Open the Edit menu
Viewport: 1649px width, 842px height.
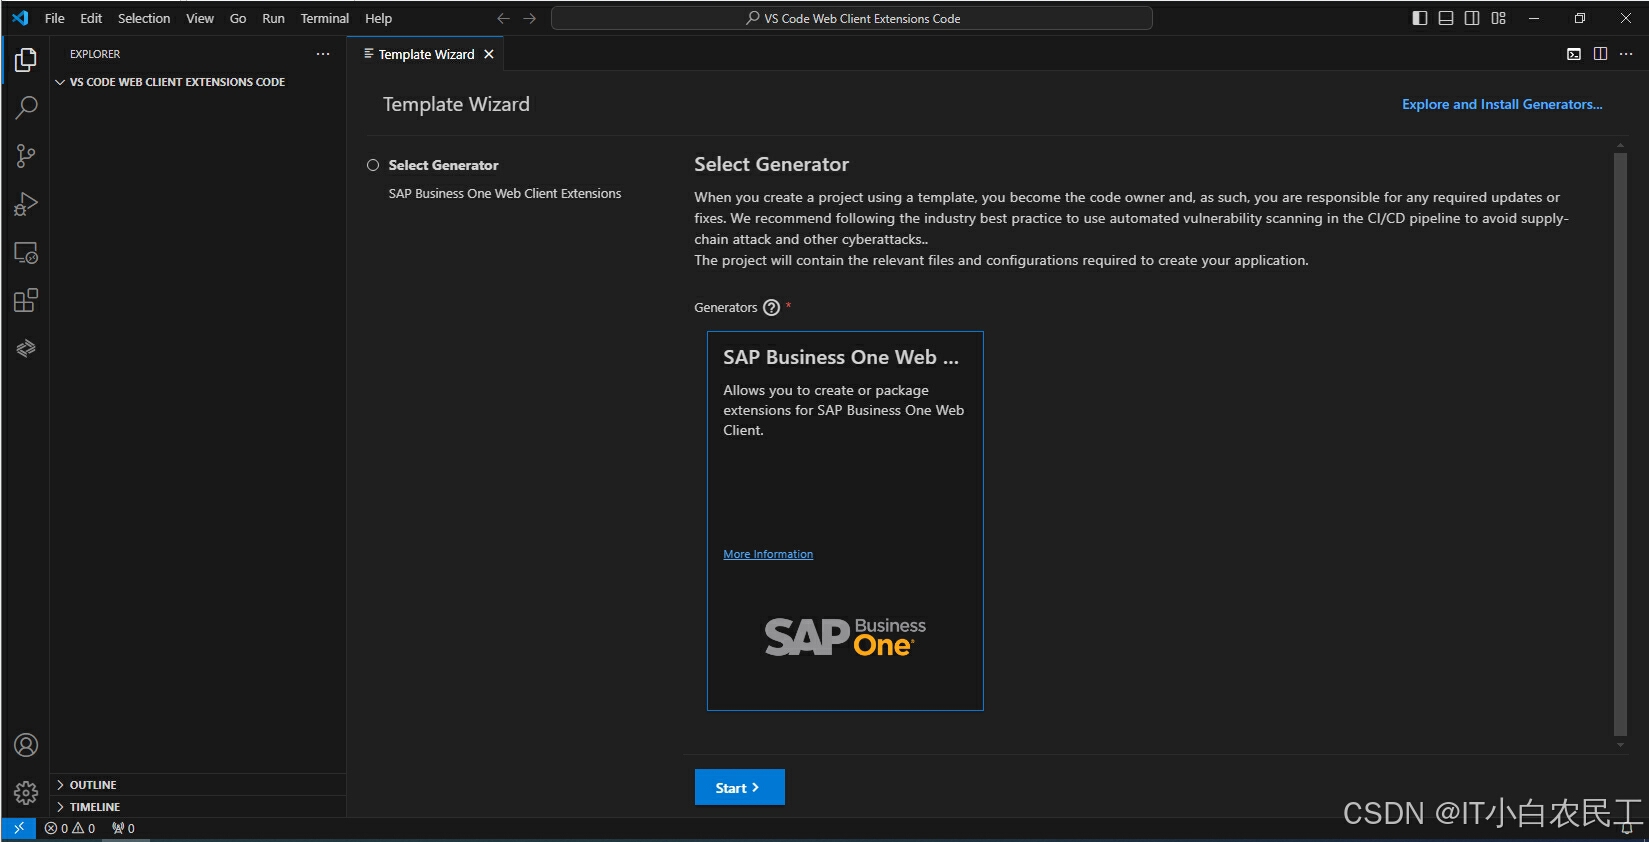pos(91,18)
